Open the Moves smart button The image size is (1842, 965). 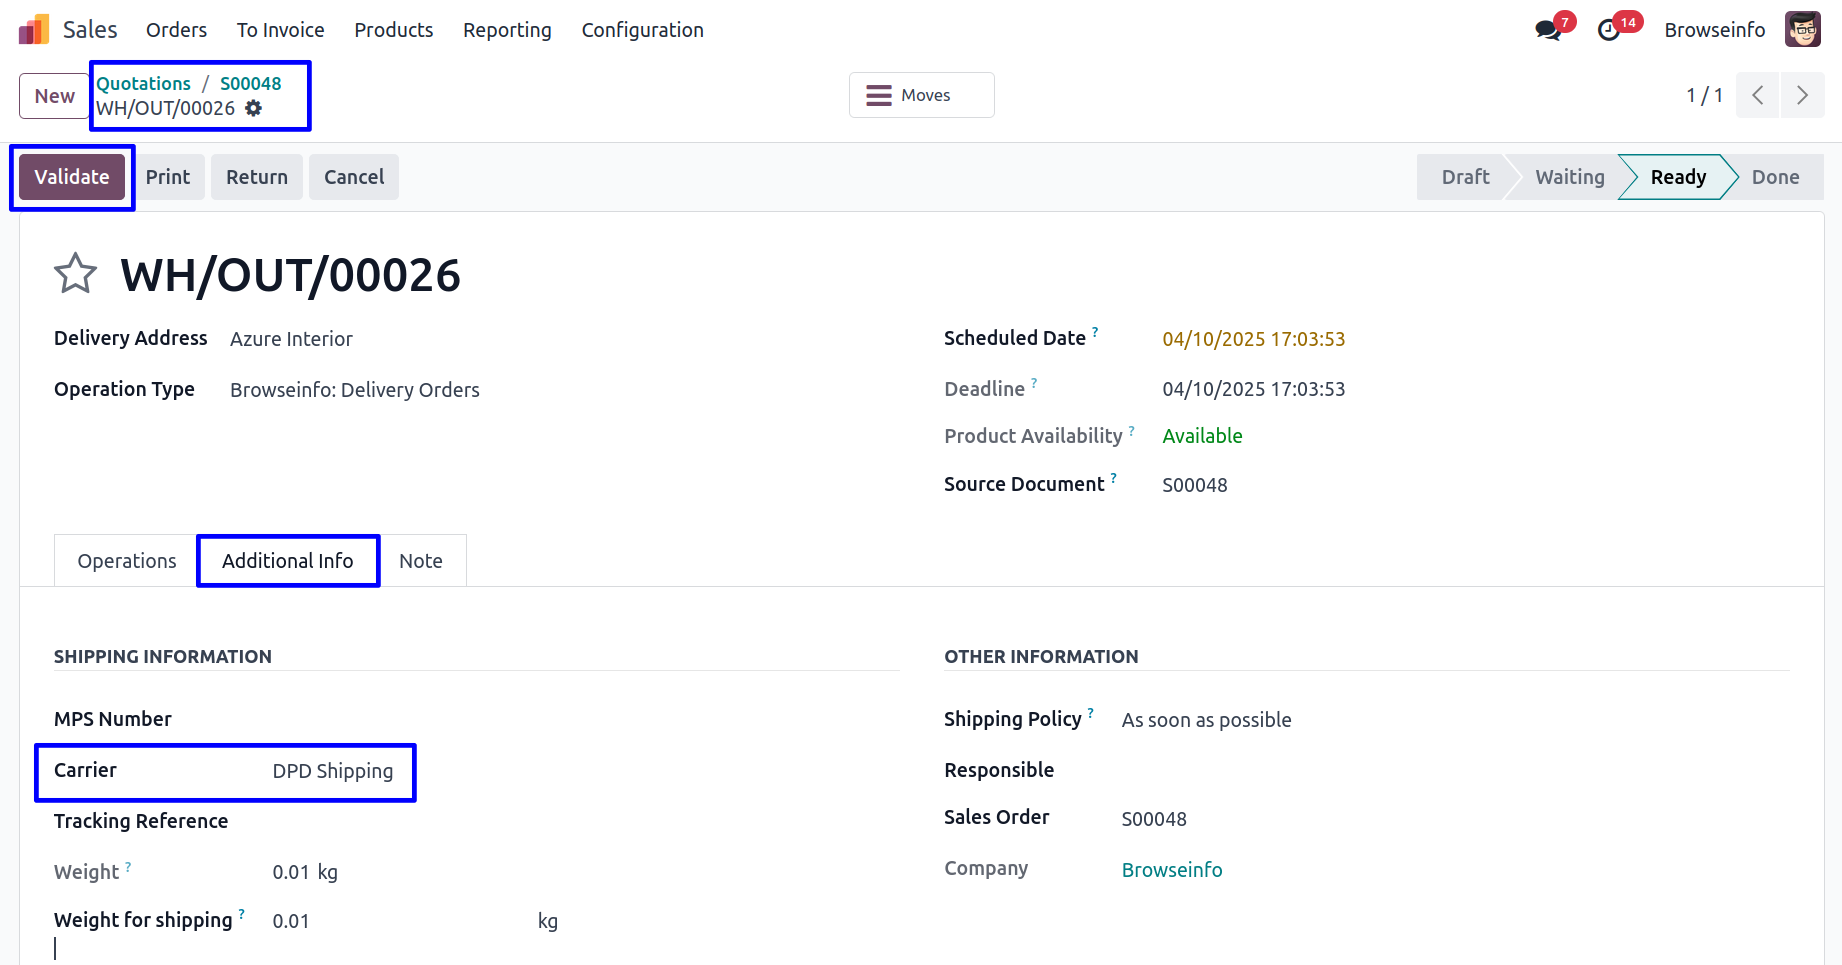pos(921,95)
